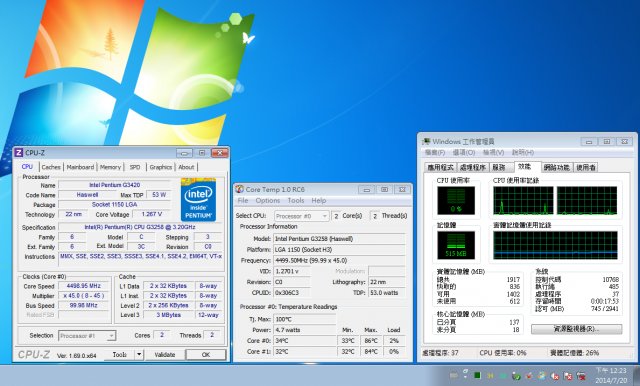Click the Power 4.7 watts value in Core Temp
640x386 pixels.
(304, 330)
